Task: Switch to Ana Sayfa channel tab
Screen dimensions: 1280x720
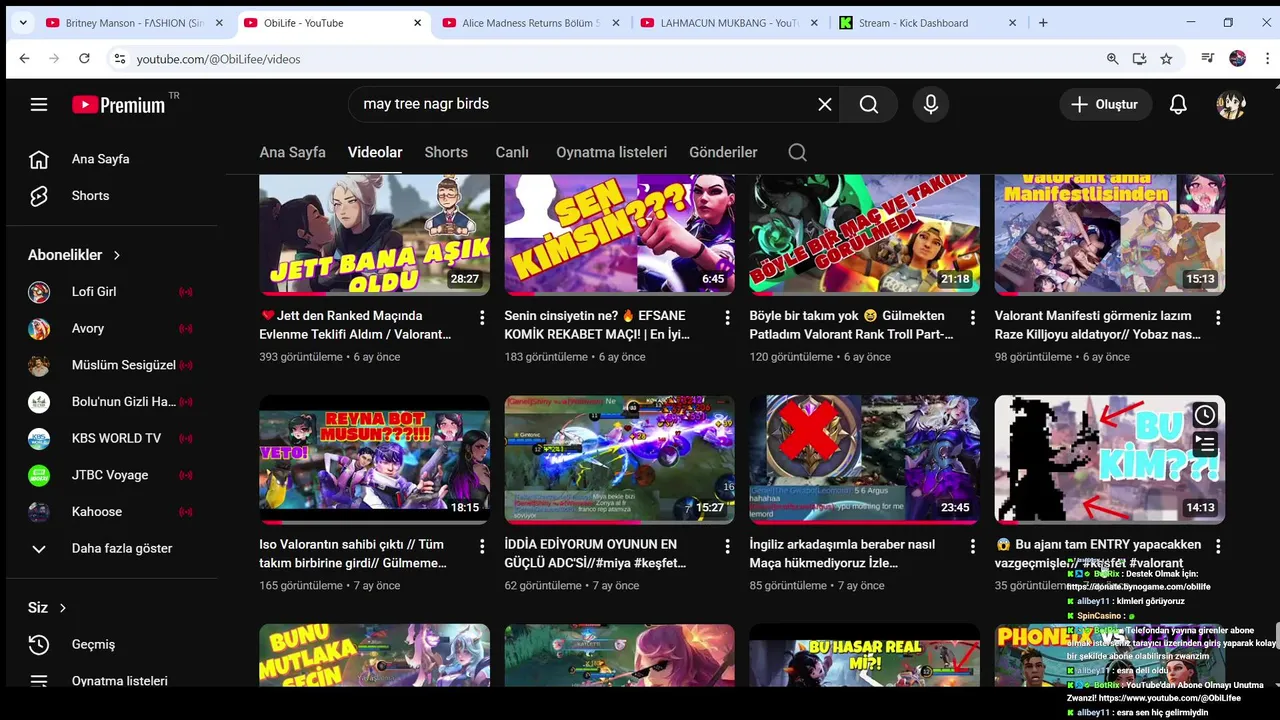Action: [292, 152]
